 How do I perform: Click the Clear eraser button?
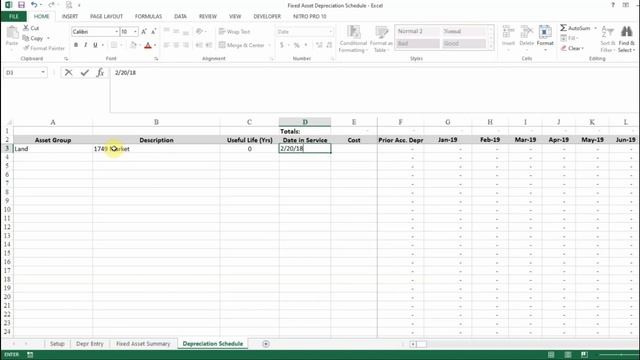click(x=572, y=48)
